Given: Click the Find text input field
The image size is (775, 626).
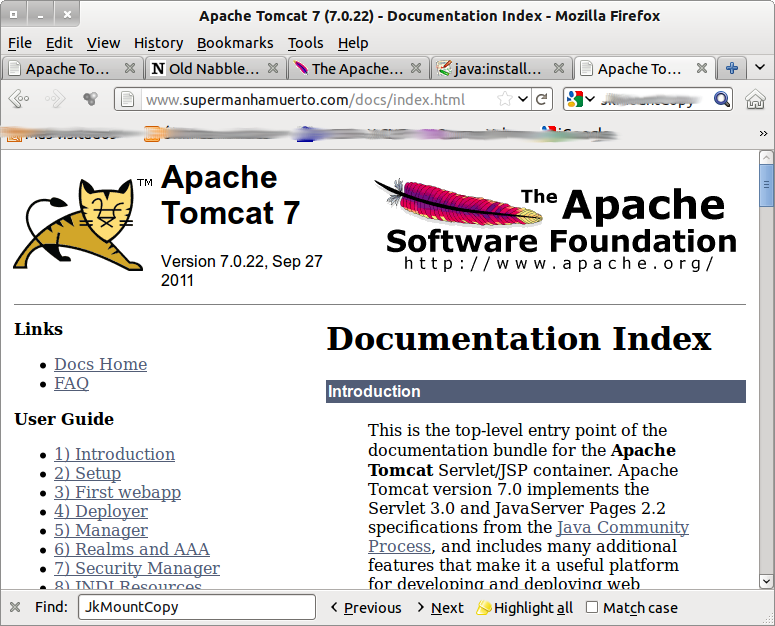Looking at the screenshot, I should pos(196,607).
